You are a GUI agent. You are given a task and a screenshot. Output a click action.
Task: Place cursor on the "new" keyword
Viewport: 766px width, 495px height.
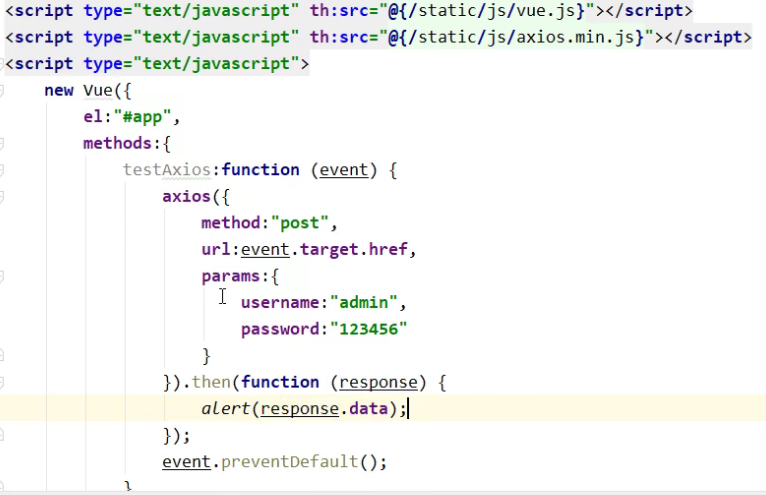59,90
